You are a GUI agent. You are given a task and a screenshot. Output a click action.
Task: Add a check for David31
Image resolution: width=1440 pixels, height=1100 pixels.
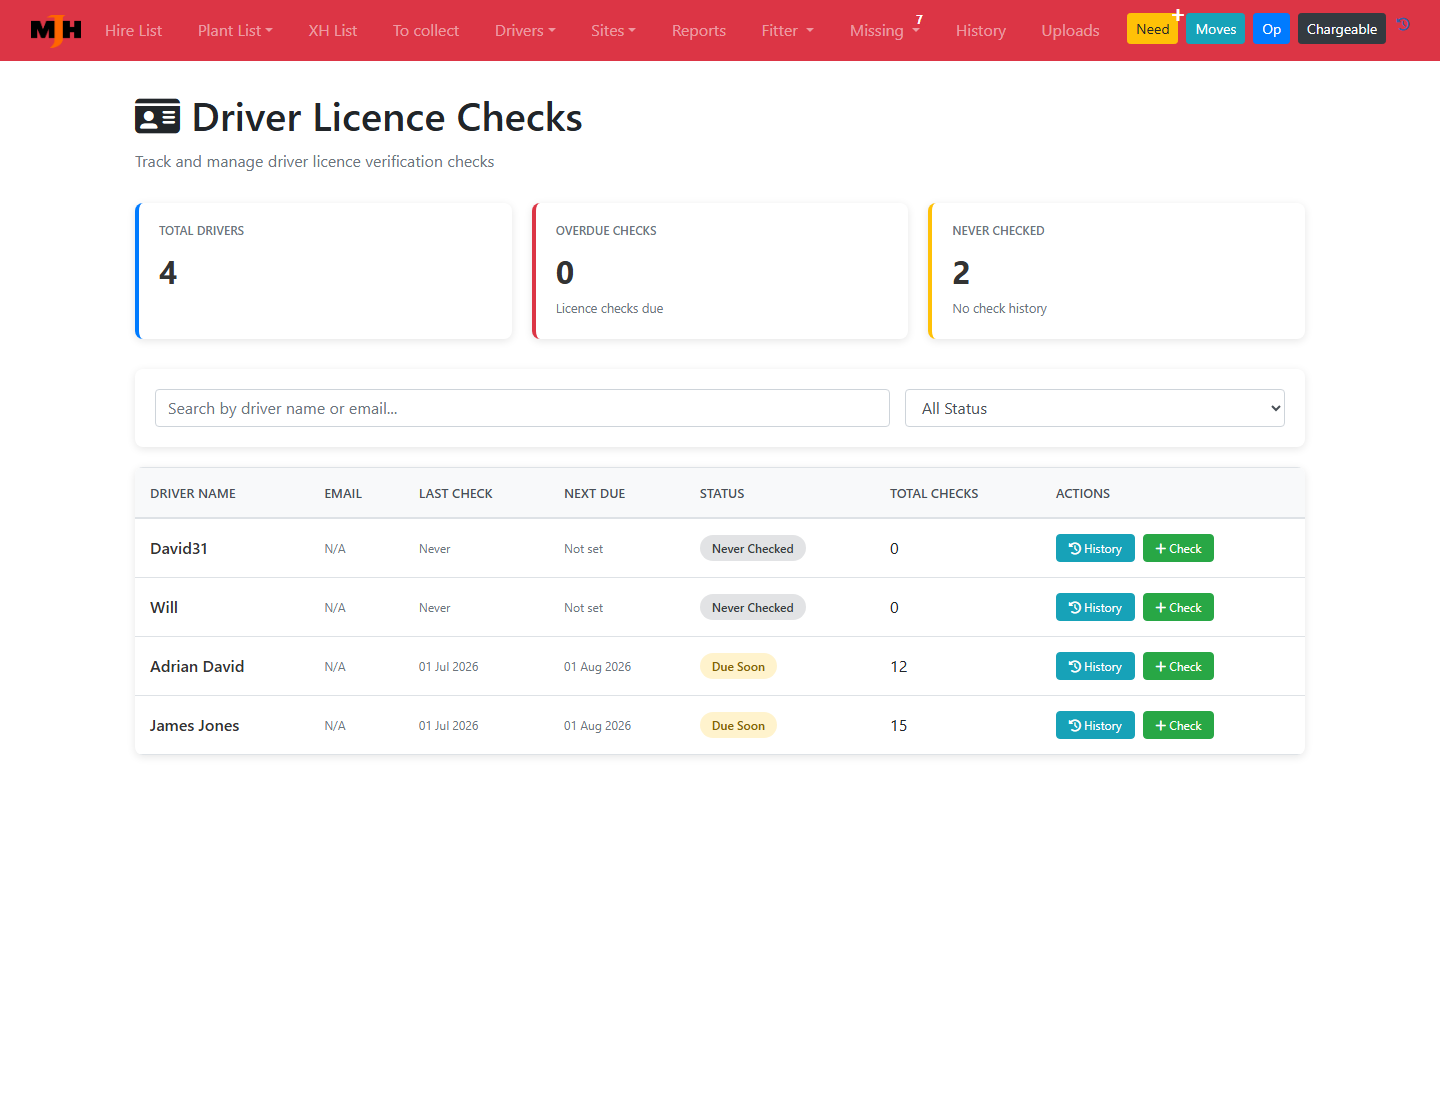1178,548
